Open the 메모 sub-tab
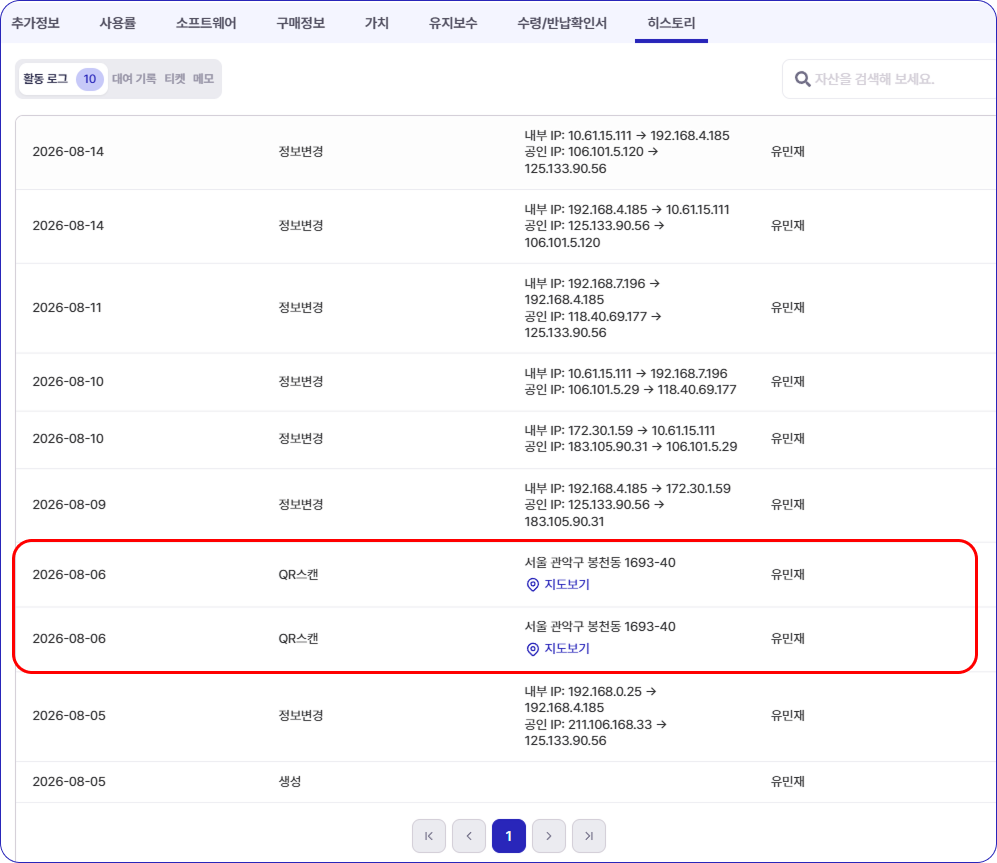 (203, 79)
